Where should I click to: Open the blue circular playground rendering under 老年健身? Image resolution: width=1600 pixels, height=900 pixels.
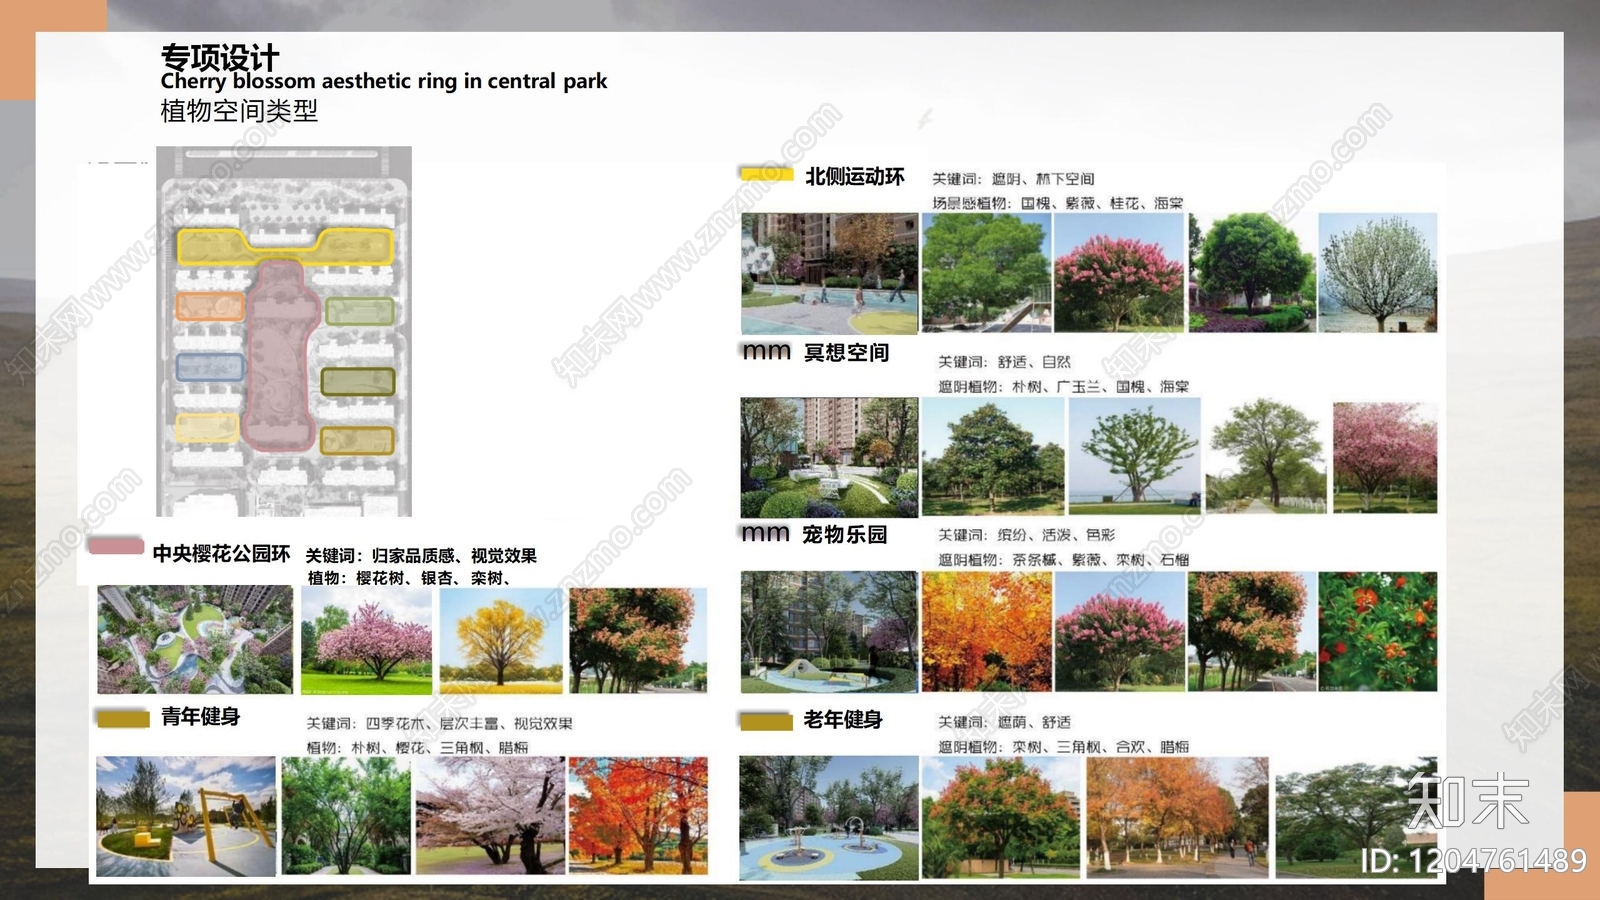(x=828, y=818)
